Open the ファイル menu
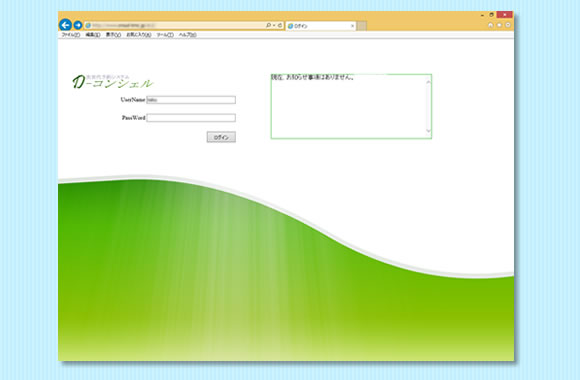Viewport: 580px width, 380px height. pyautogui.click(x=71, y=35)
